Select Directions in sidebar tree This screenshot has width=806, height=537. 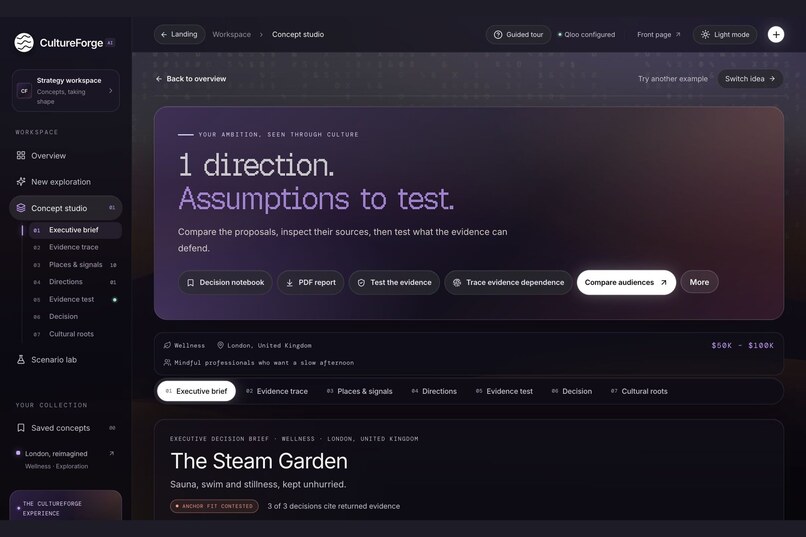(75, 282)
